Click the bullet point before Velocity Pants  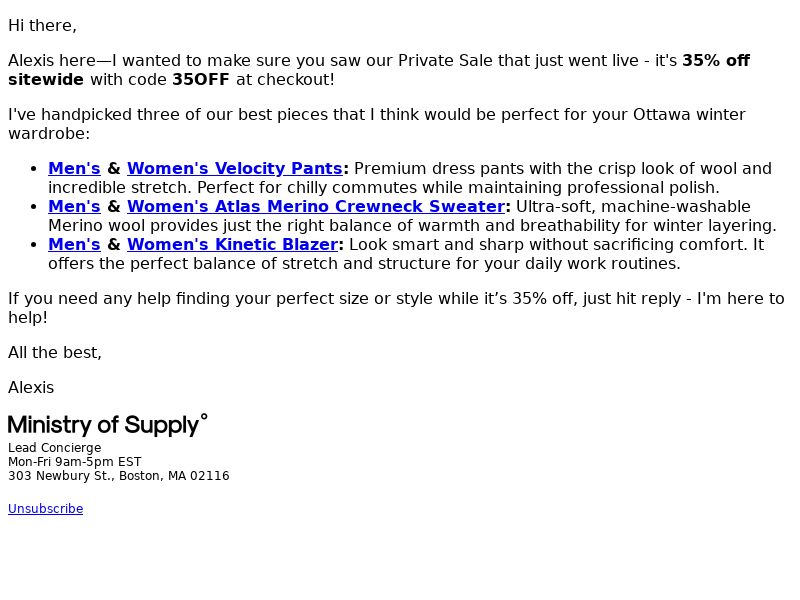34,169
